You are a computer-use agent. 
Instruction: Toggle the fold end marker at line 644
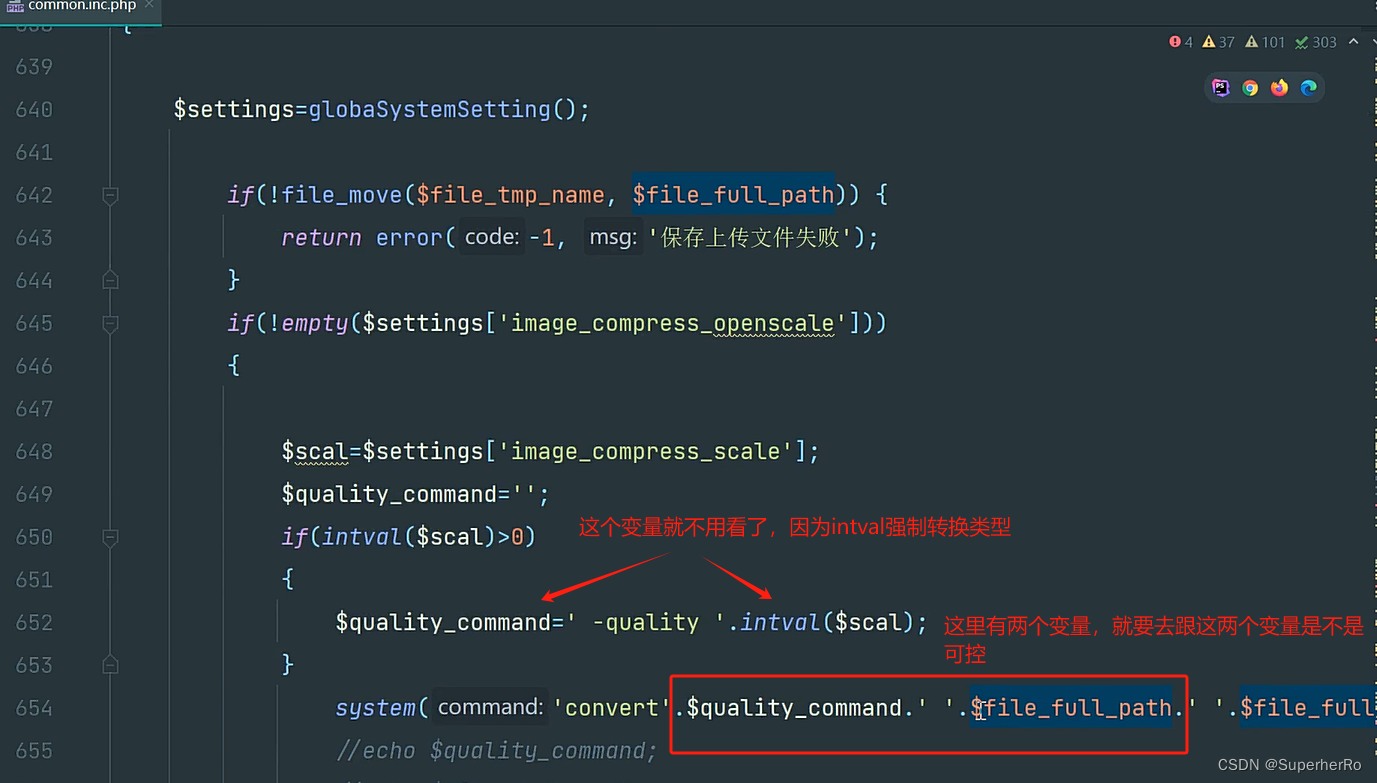click(x=111, y=280)
